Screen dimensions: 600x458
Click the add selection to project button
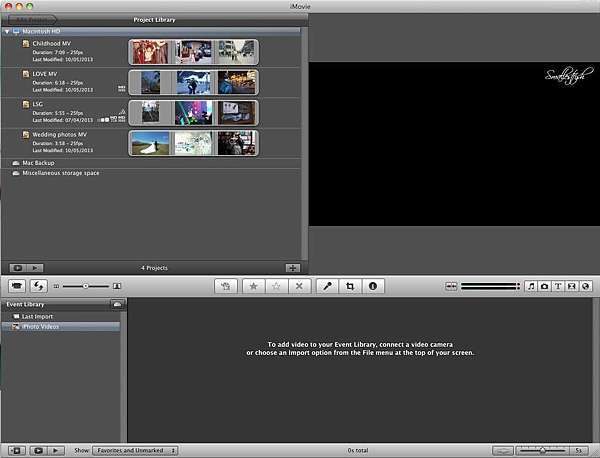coord(226,286)
